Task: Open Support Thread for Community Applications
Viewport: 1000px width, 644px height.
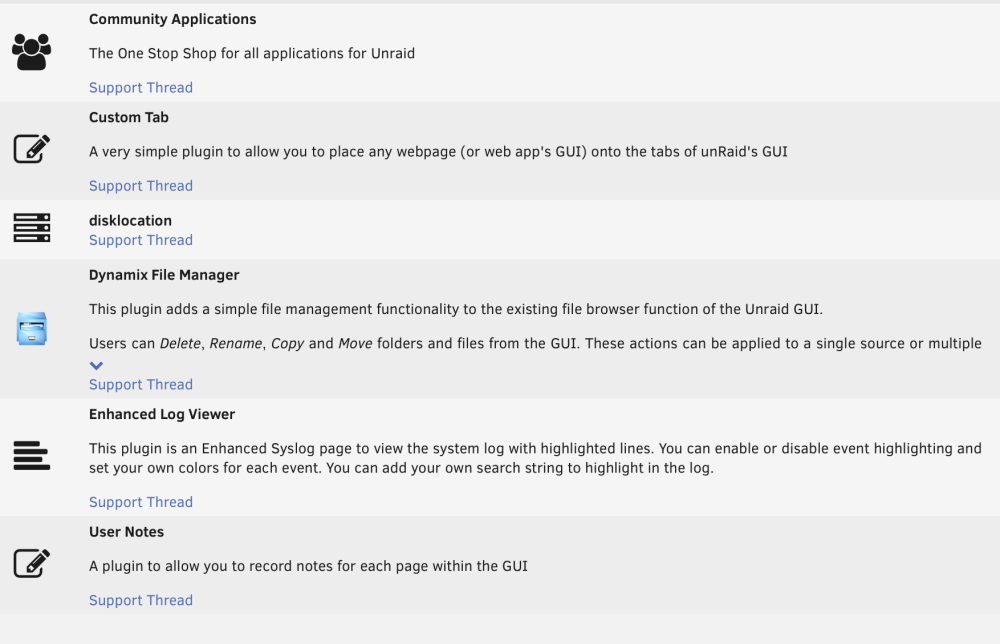Action: click(141, 87)
